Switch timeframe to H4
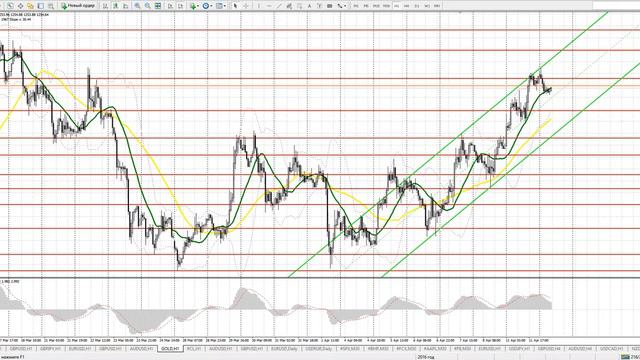640x360 pixels. 407,6
